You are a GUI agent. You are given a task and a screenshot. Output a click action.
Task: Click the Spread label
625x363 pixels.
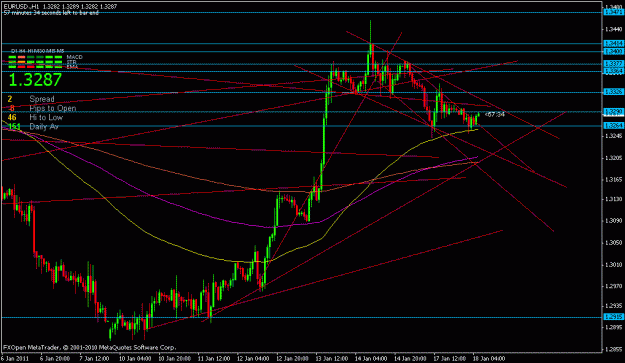click(42, 99)
